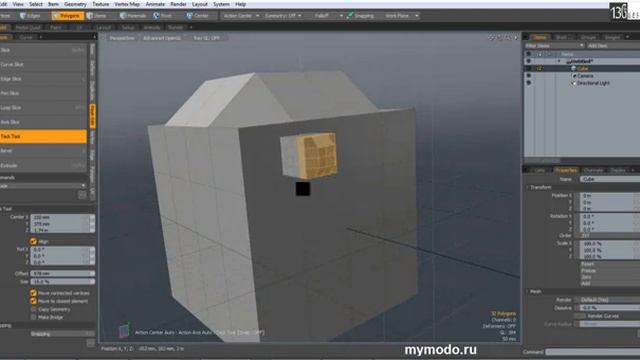Switch to Channels tab
The image size is (640, 360).
(593, 170)
